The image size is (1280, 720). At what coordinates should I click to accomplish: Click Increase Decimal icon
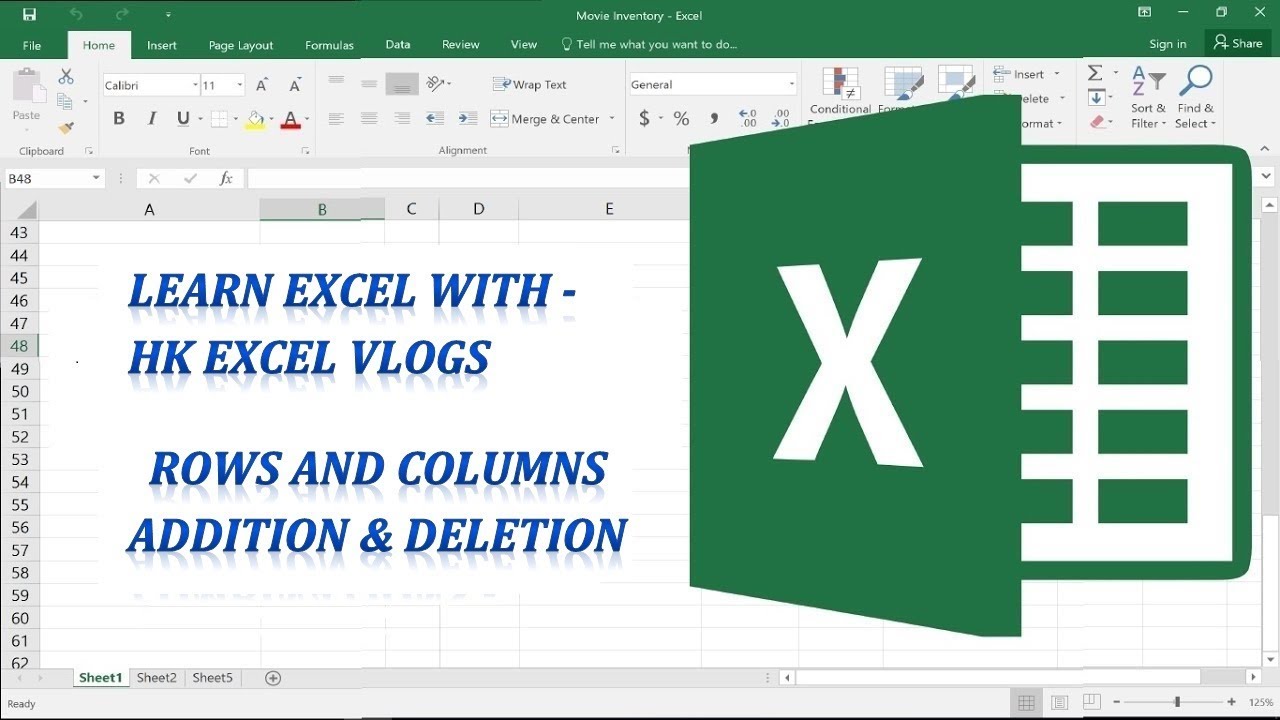click(748, 118)
